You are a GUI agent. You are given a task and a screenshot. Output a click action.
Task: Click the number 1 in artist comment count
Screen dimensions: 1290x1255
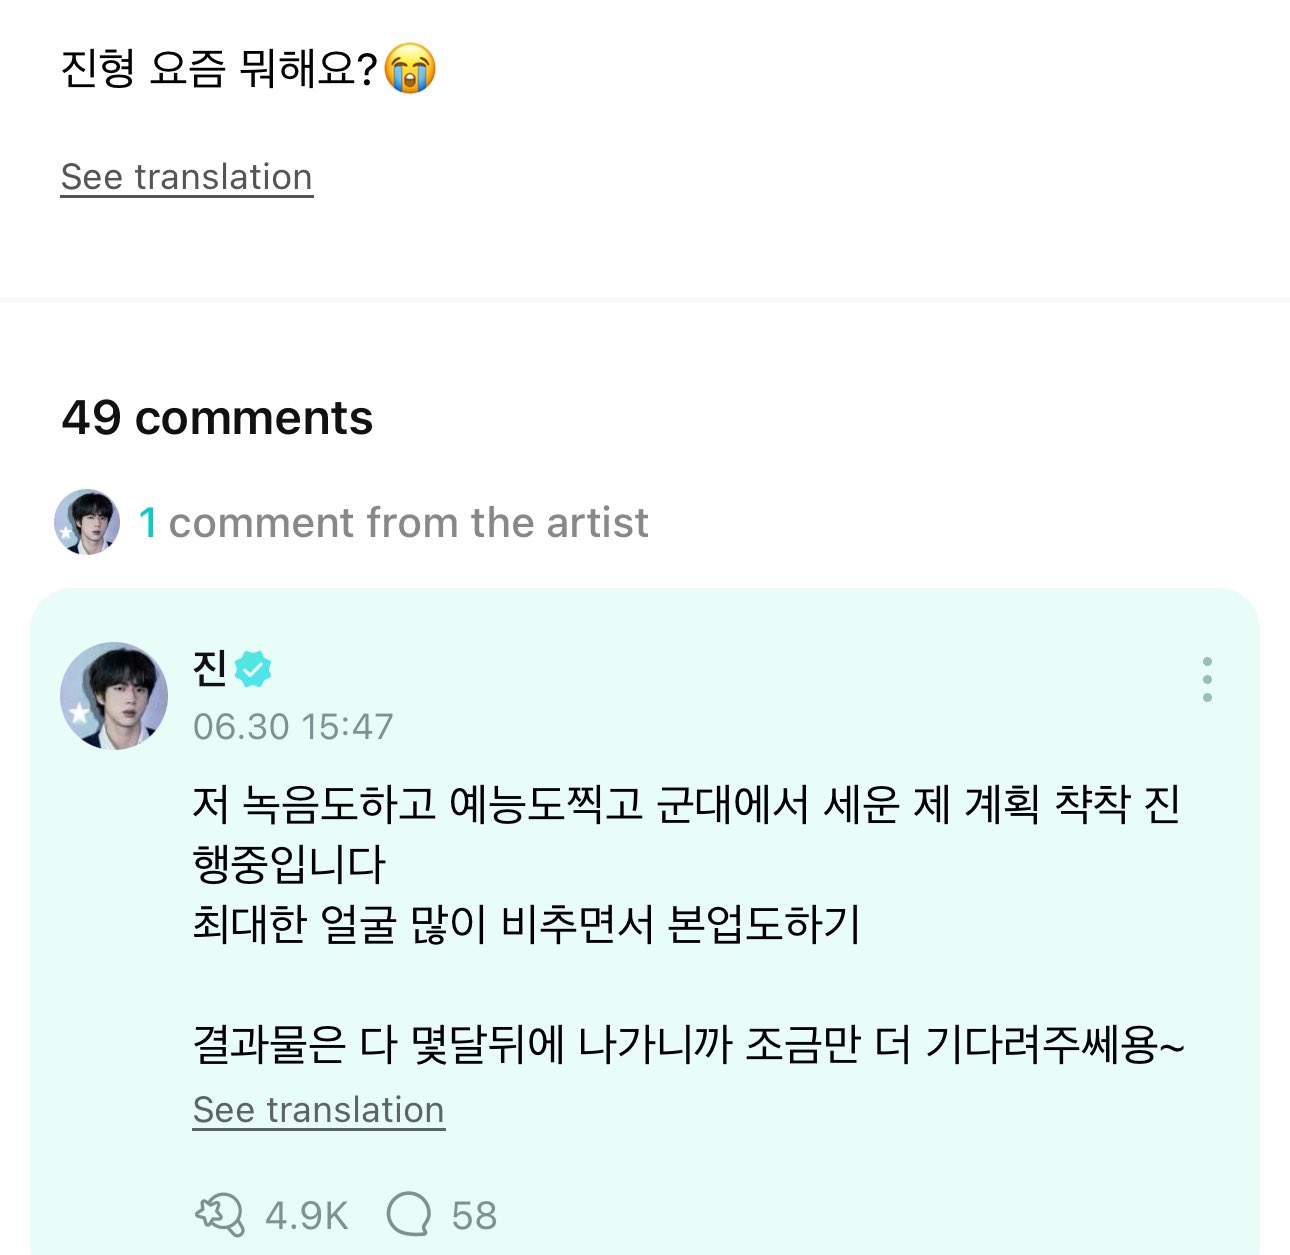pyautogui.click(x=148, y=523)
